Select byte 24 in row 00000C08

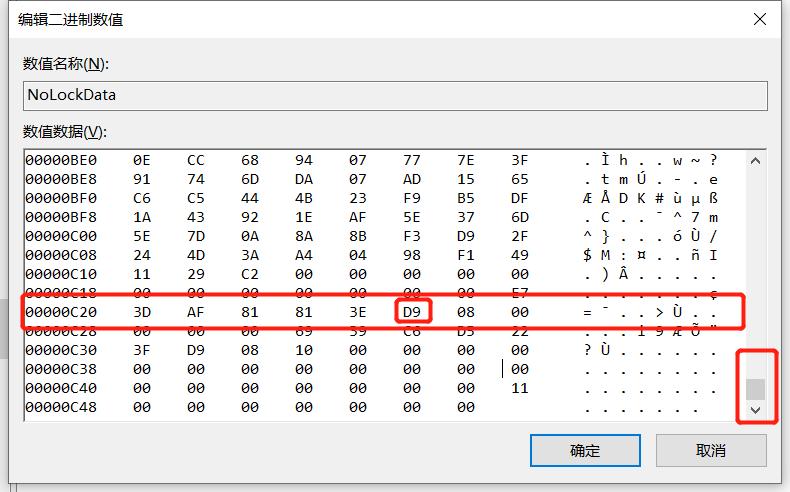coord(142,255)
